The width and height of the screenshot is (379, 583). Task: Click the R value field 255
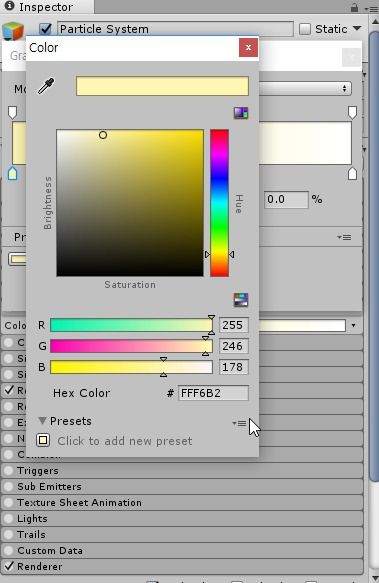234,325
